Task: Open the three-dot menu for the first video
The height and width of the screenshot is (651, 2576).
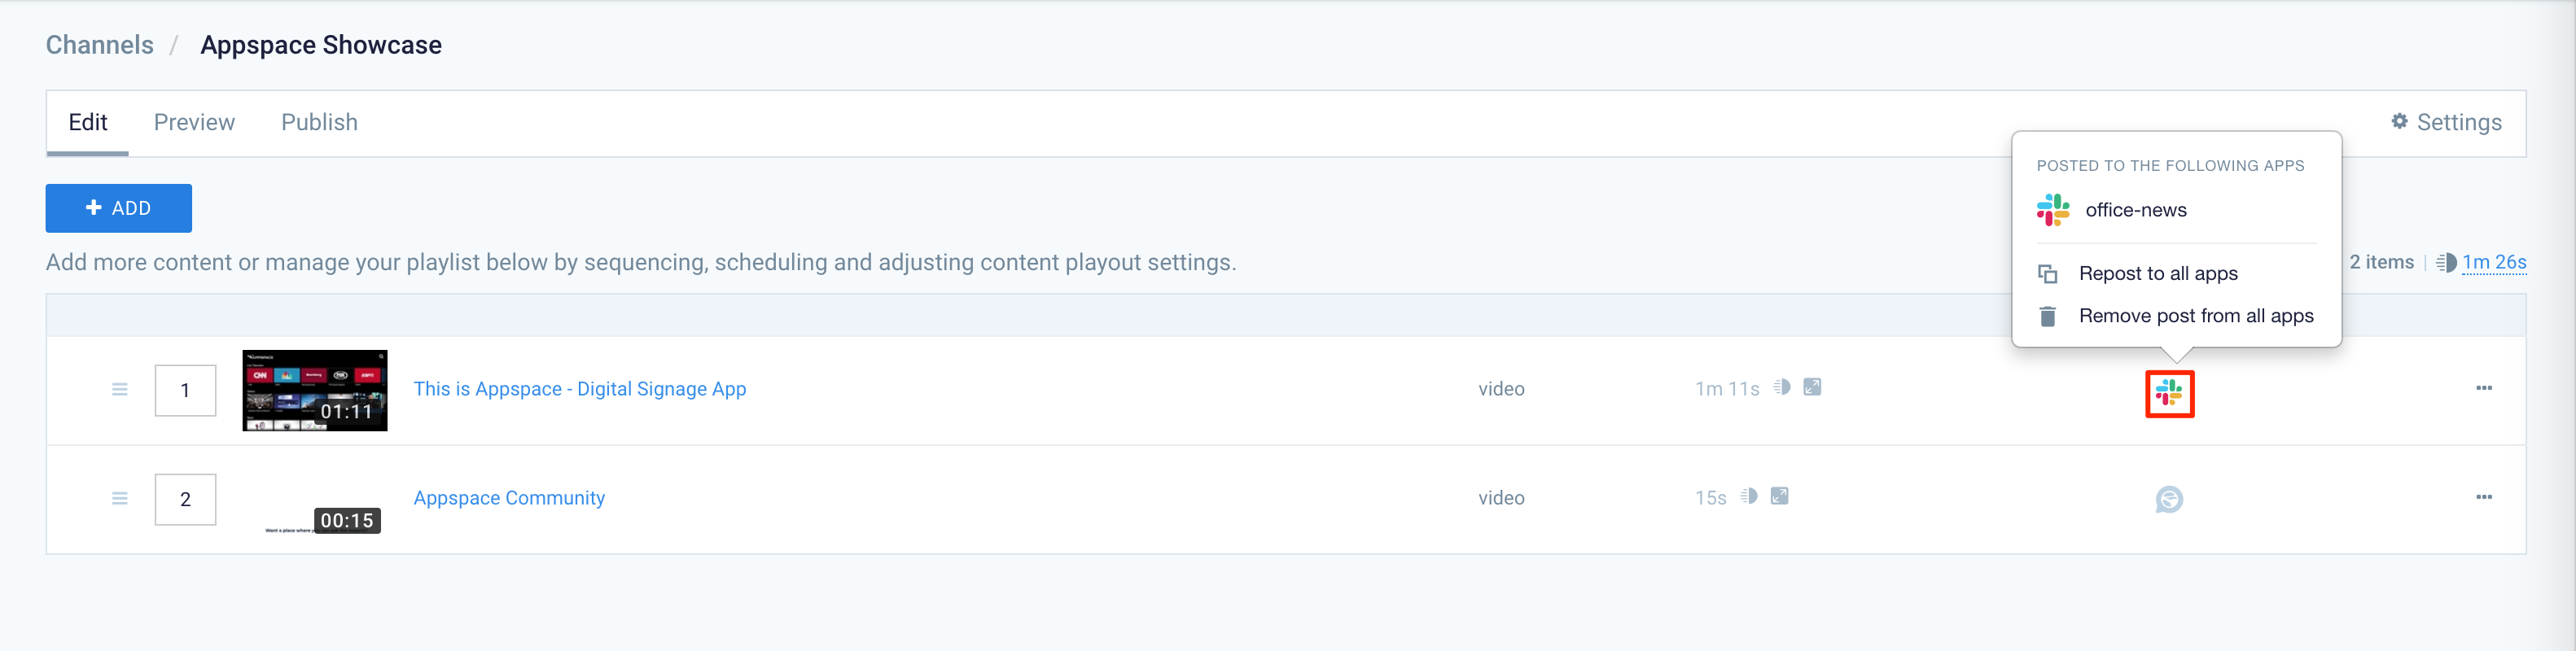Action: point(2483,388)
